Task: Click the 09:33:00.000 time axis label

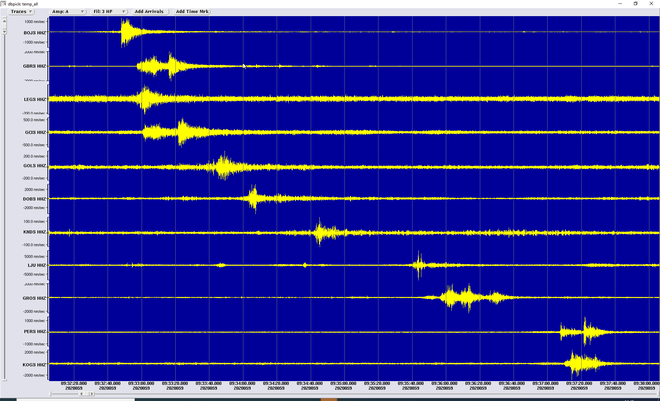Action: 141,383
